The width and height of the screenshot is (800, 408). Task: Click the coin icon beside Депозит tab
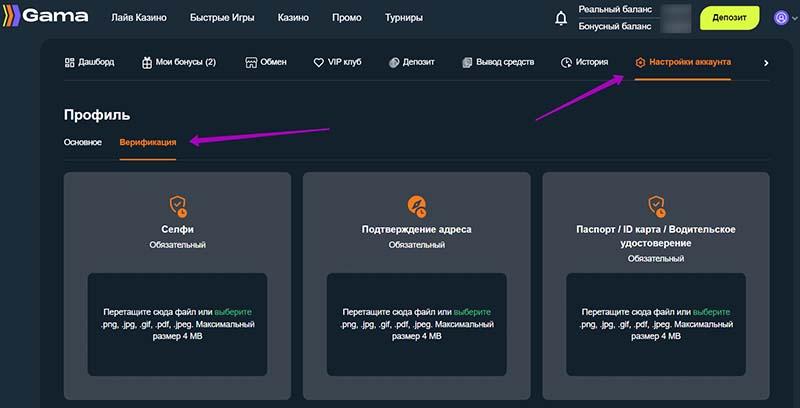click(x=393, y=63)
